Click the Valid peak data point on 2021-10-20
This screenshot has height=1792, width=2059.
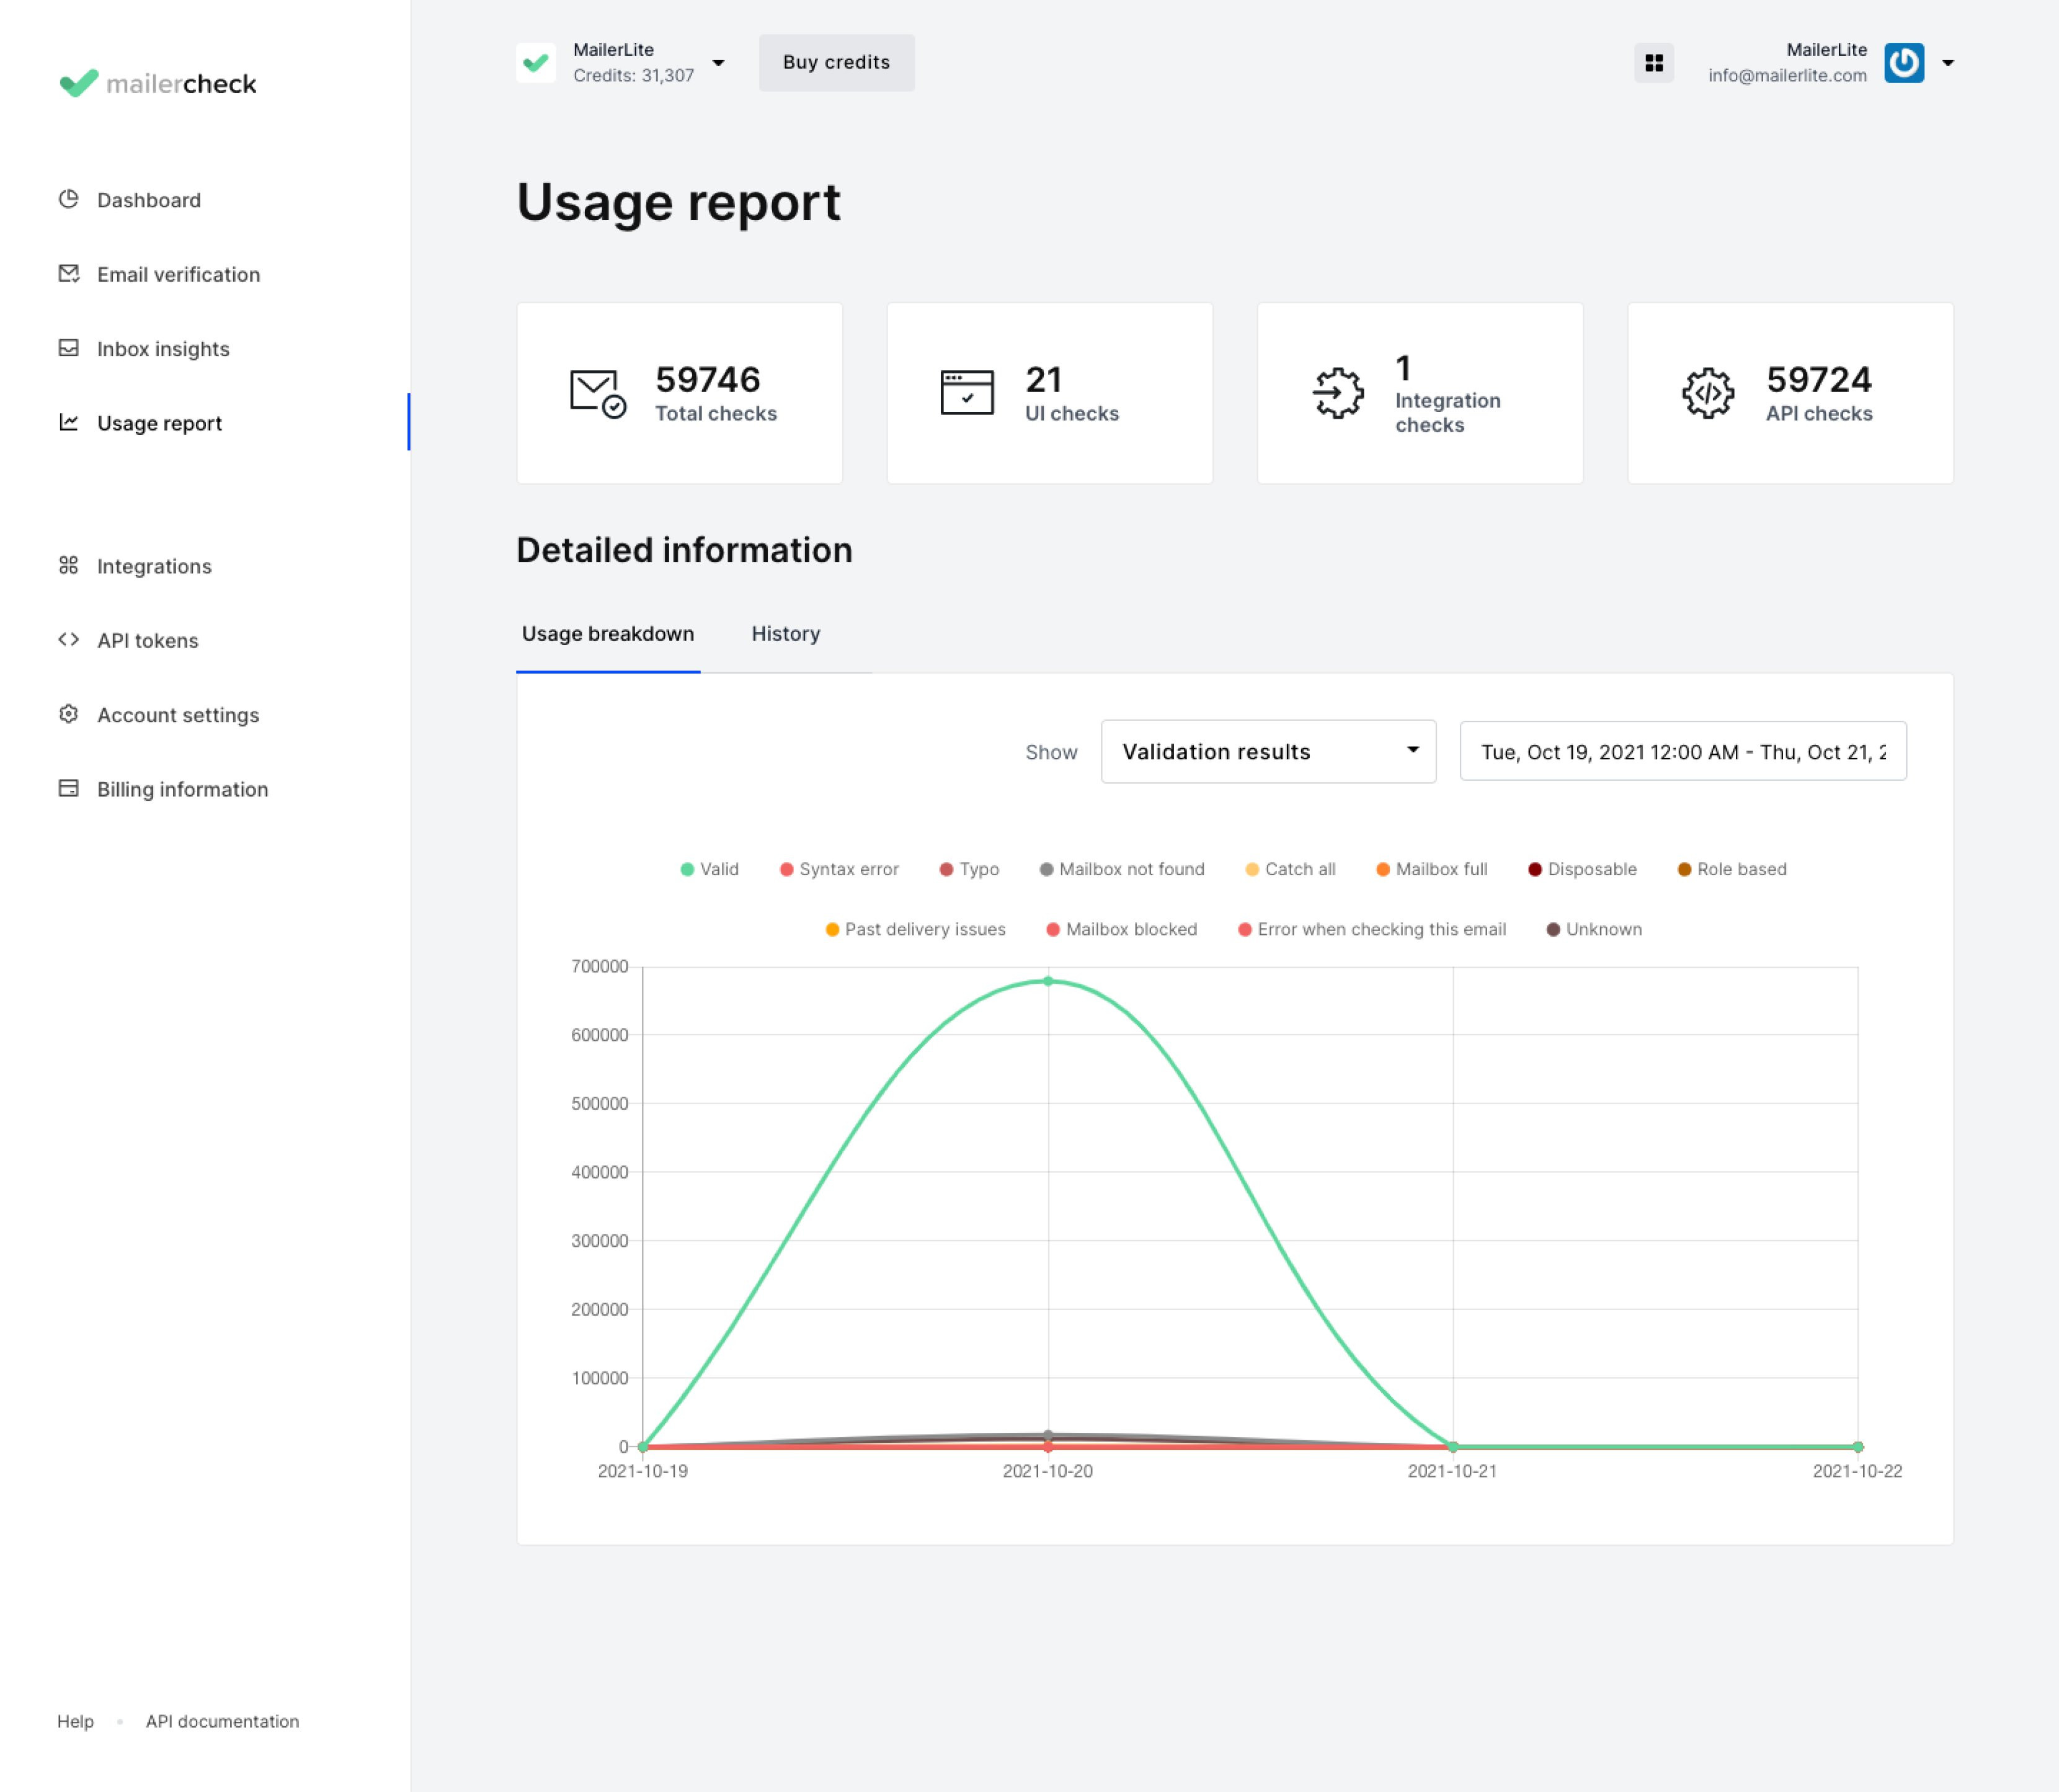click(x=1048, y=981)
